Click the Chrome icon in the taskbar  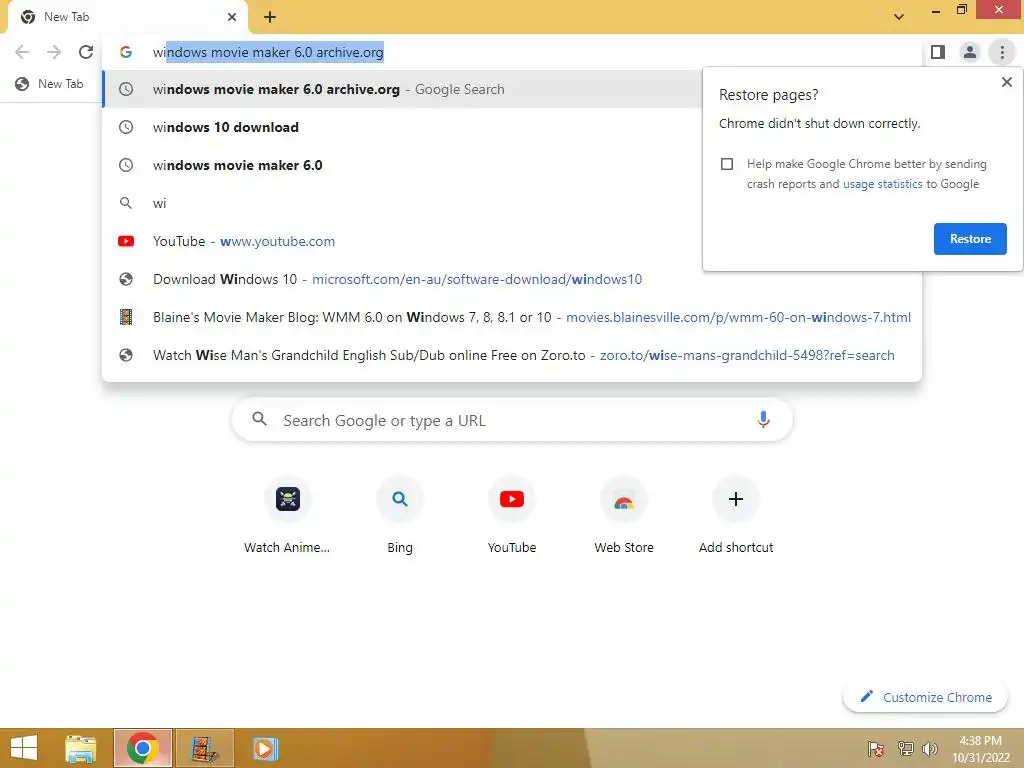point(142,748)
